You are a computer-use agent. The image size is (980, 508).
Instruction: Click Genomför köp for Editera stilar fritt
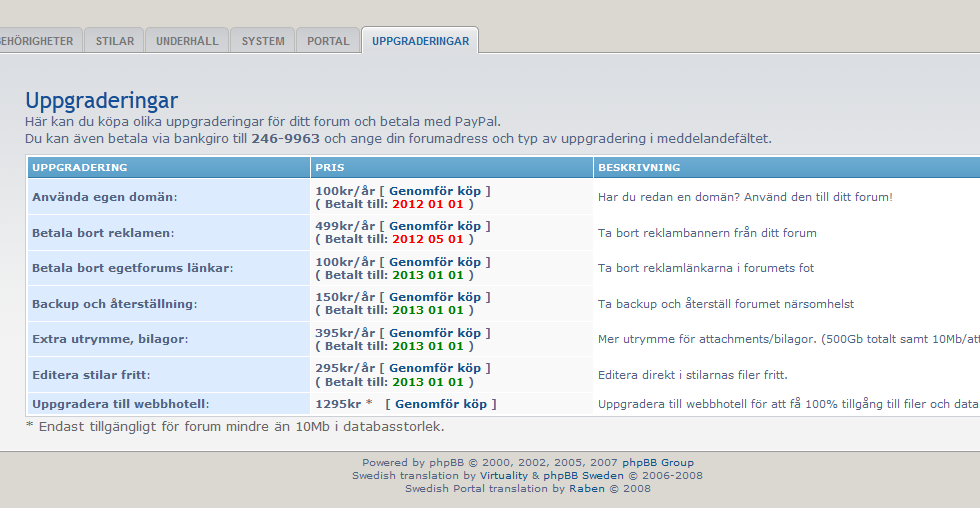pyautogui.click(x=435, y=368)
